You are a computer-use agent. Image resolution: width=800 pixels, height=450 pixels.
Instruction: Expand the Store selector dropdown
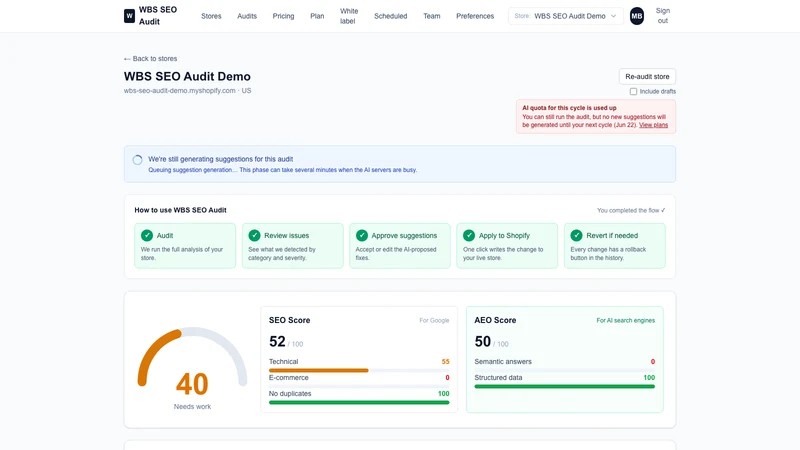click(x=565, y=16)
